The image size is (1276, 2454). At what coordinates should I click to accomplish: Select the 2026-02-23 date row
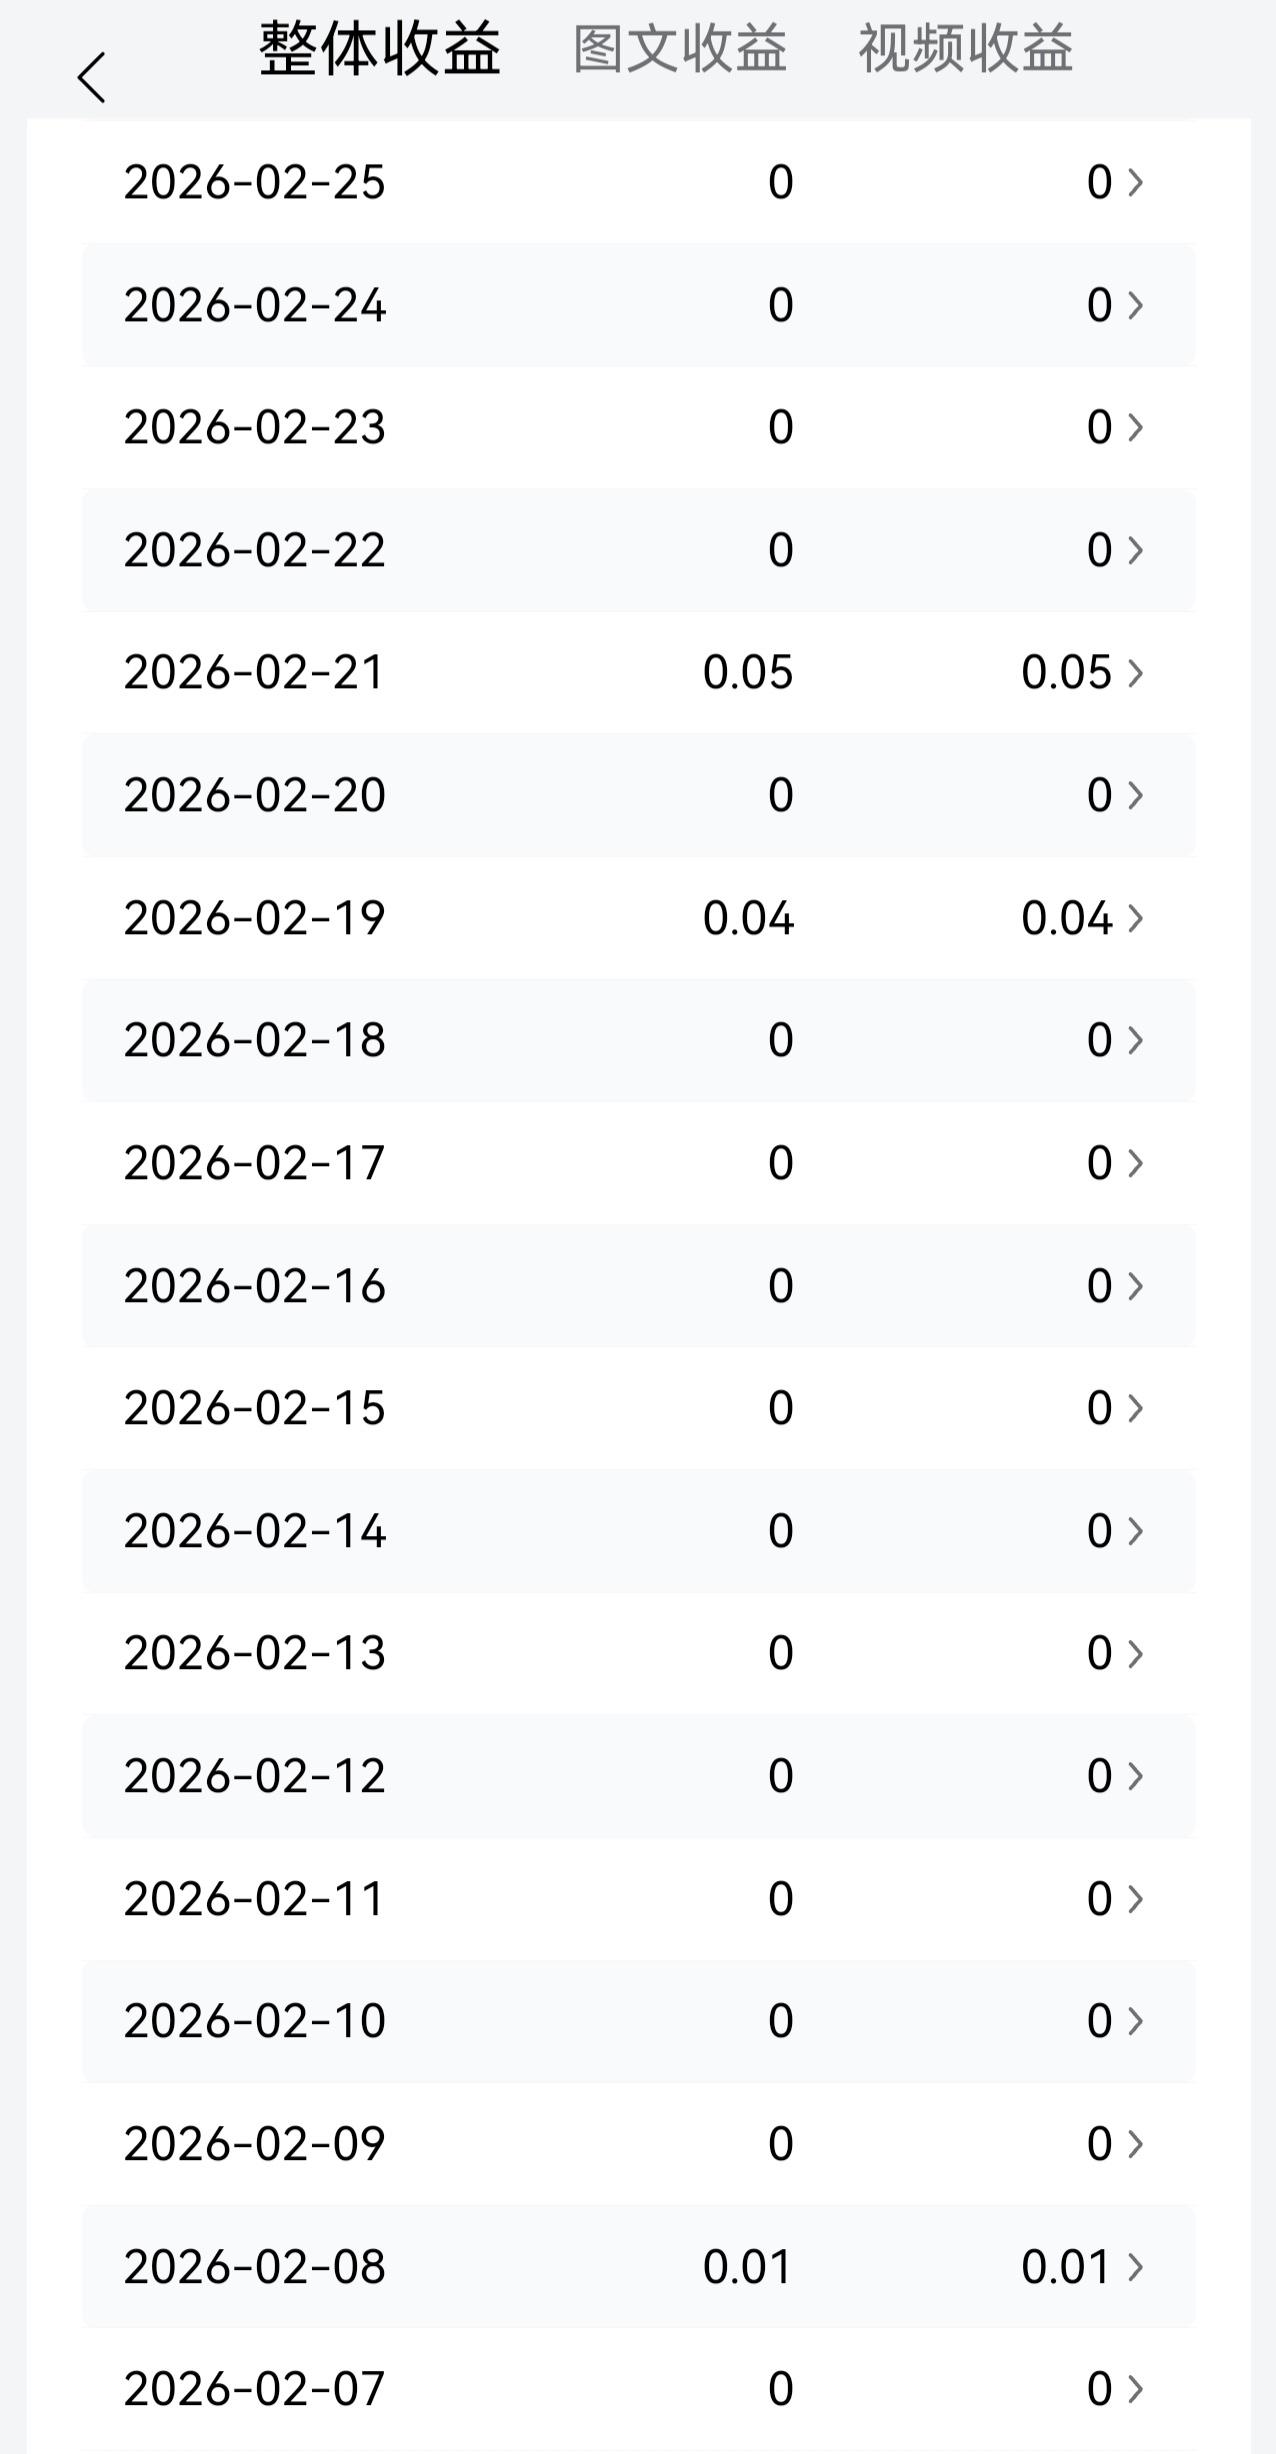tap(254, 427)
